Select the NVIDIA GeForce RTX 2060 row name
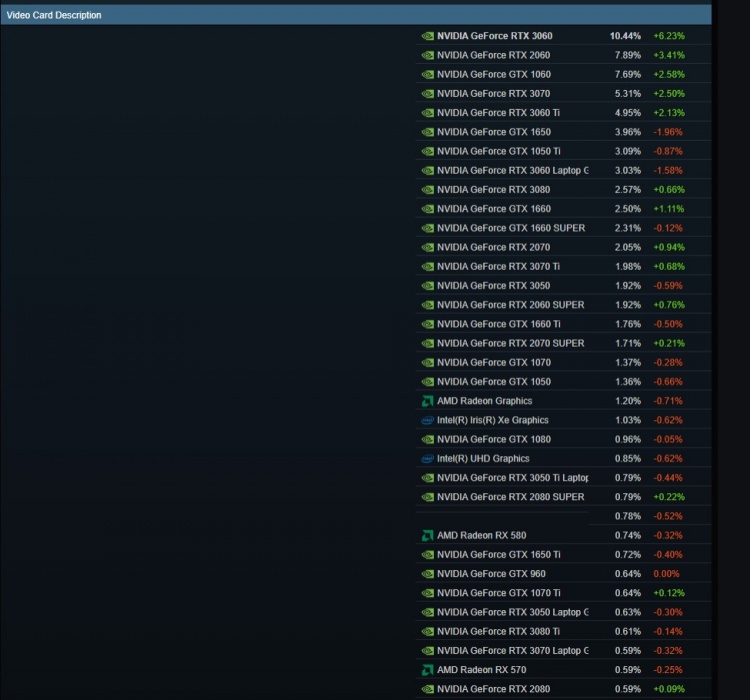Image resolution: width=750 pixels, height=700 pixels. coord(493,55)
